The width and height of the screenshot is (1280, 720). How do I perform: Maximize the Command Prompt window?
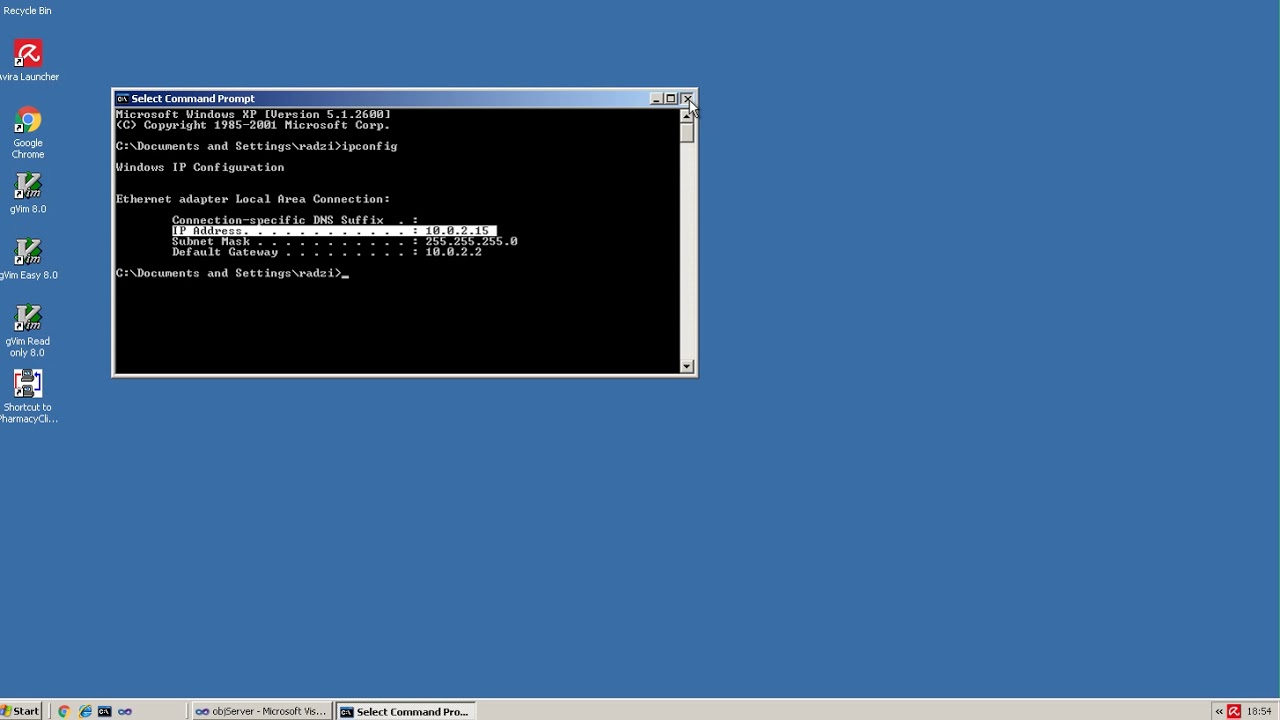(671, 98)
